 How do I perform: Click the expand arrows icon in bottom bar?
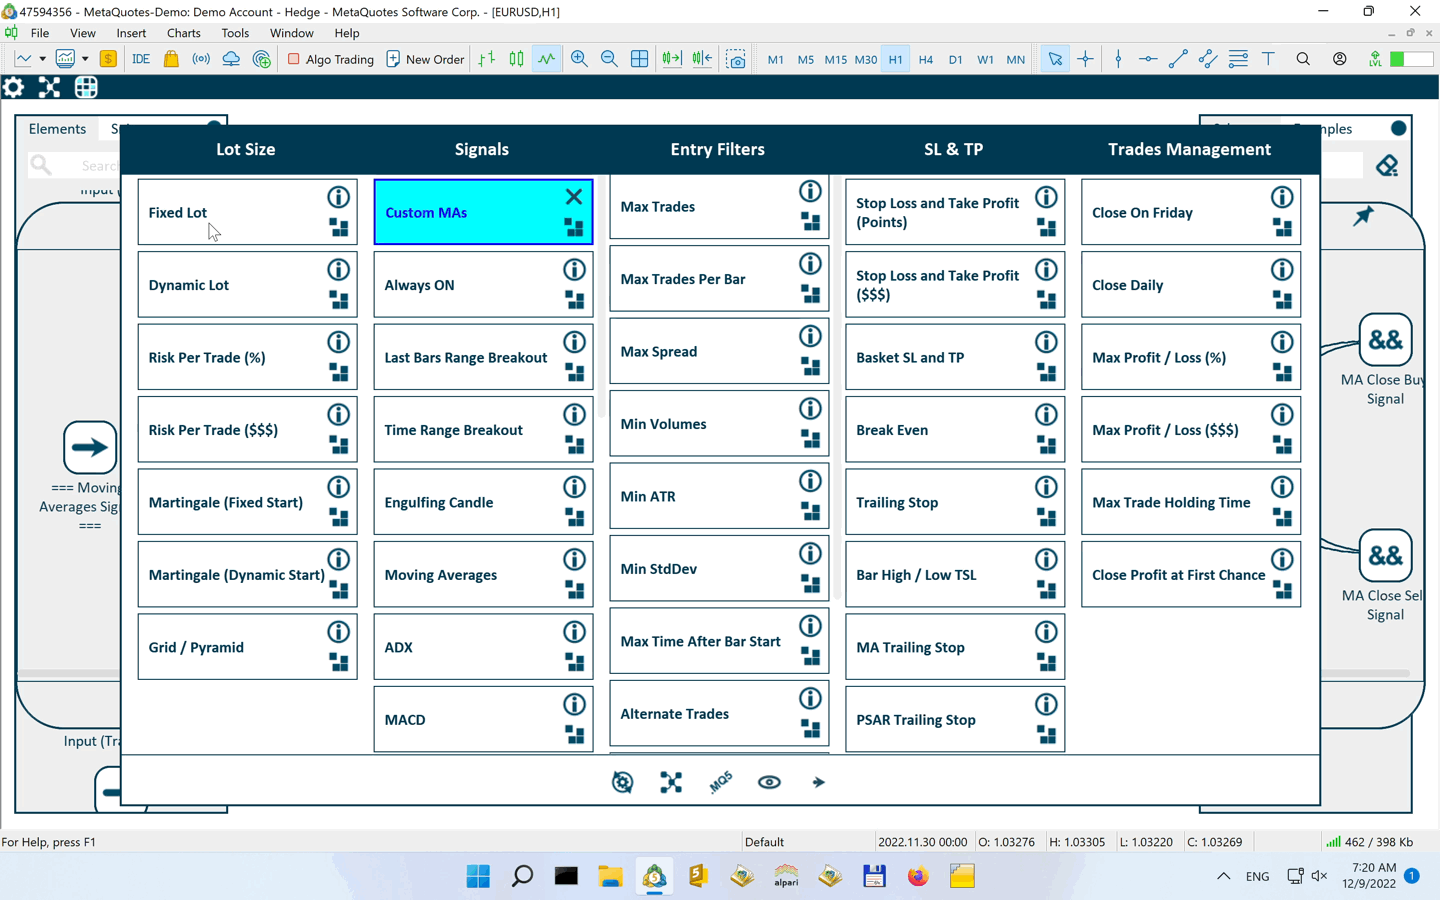(x=671, y=782)
